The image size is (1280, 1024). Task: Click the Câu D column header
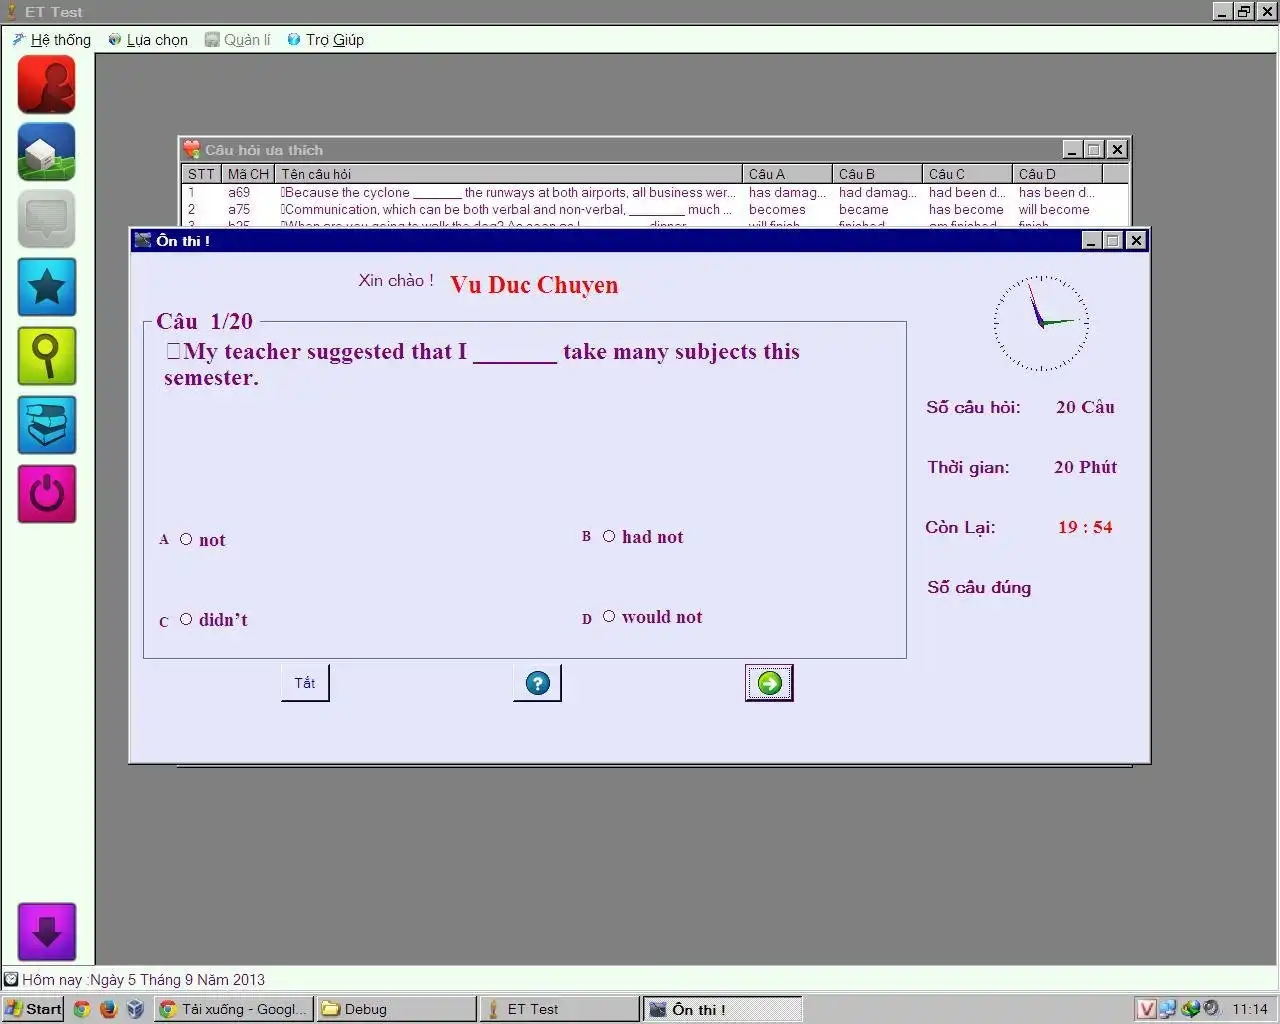pos(1057,174)
